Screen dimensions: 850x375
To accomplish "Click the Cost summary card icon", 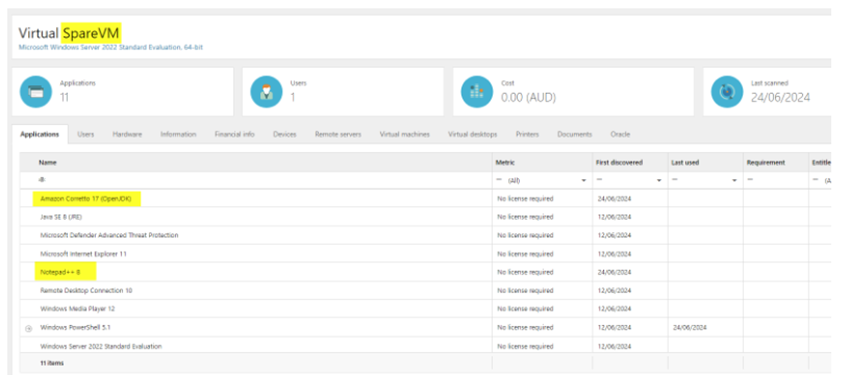I will click(476, 92).
